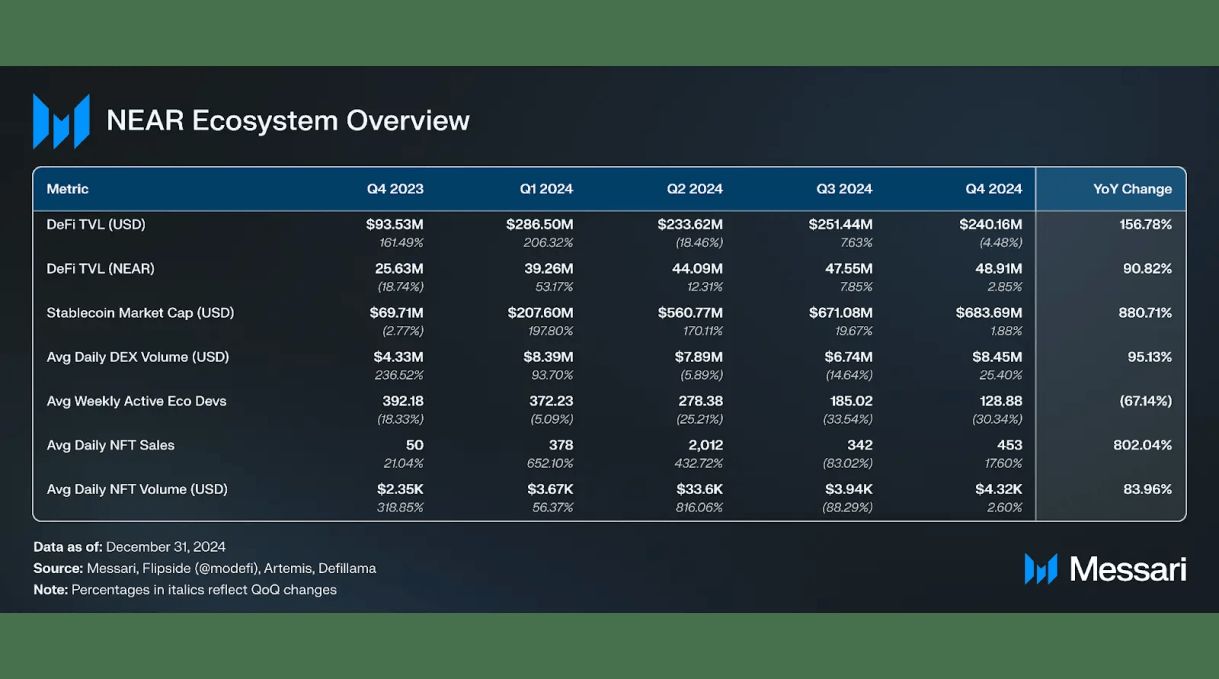Click the 372.23 active devs value
The width and height of the screenshot is (1219, 679).
[x=552, y=401]
